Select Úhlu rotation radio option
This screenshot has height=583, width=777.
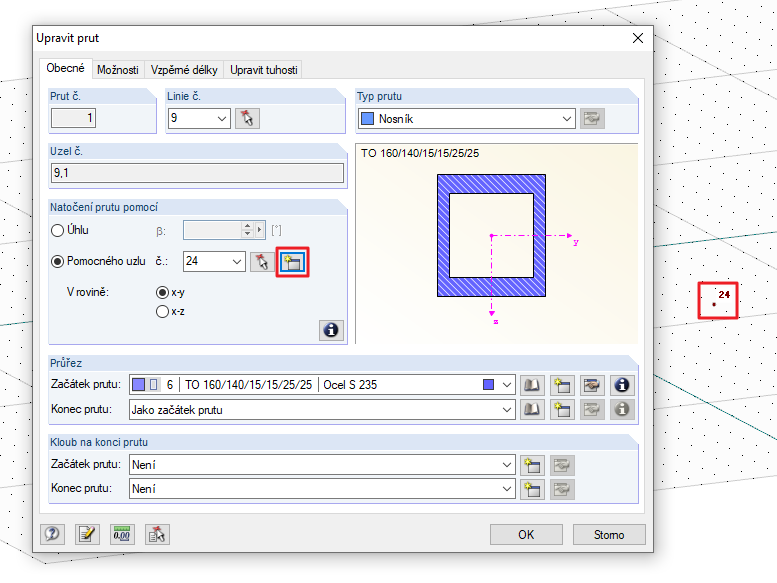[57, 230]
